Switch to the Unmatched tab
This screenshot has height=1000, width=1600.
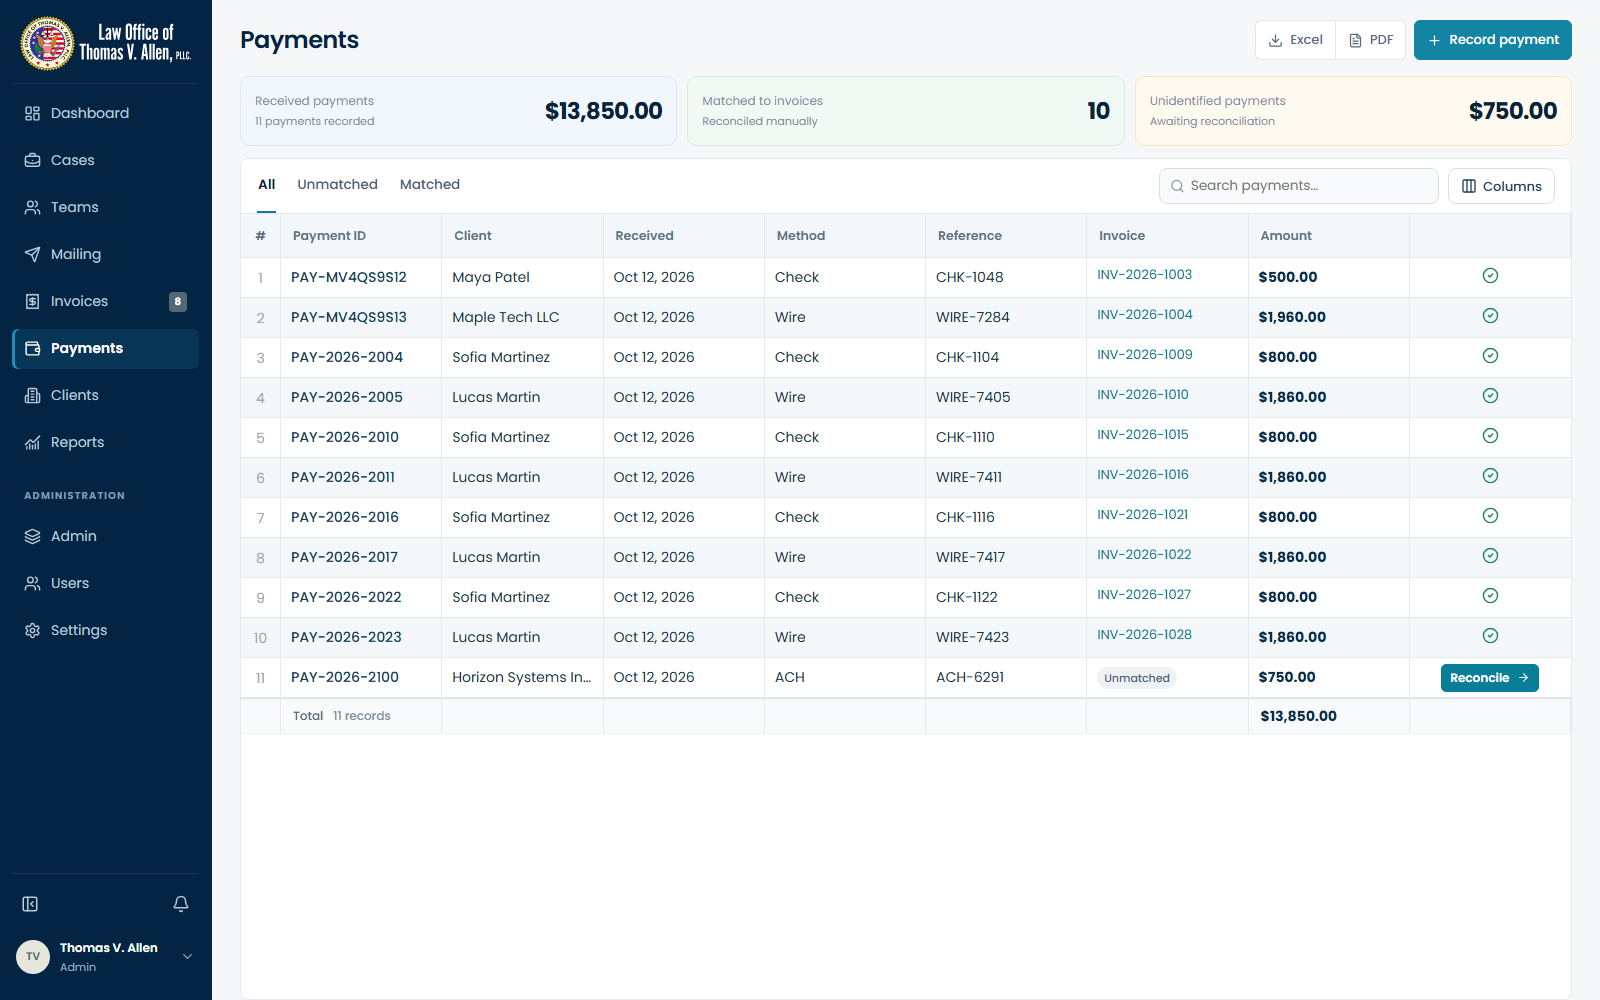pos(337,185)
